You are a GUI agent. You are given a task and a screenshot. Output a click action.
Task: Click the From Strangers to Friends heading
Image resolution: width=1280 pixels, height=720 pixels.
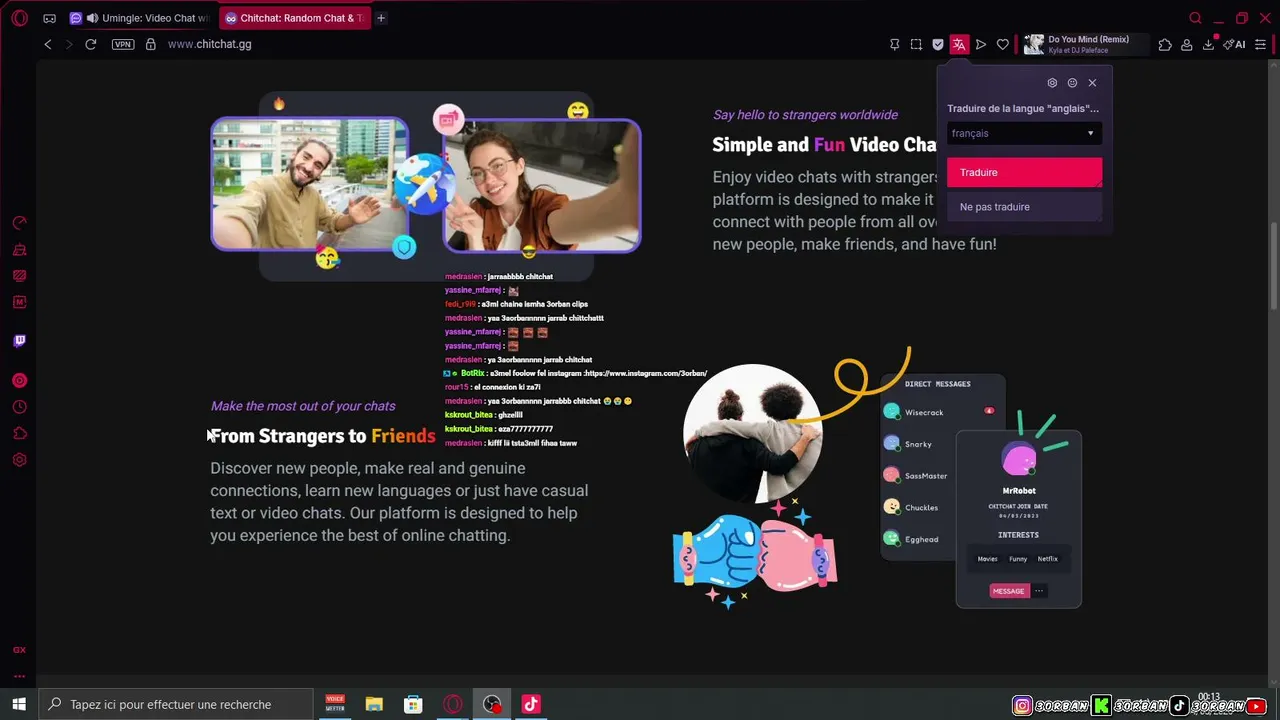pos(323,436)
